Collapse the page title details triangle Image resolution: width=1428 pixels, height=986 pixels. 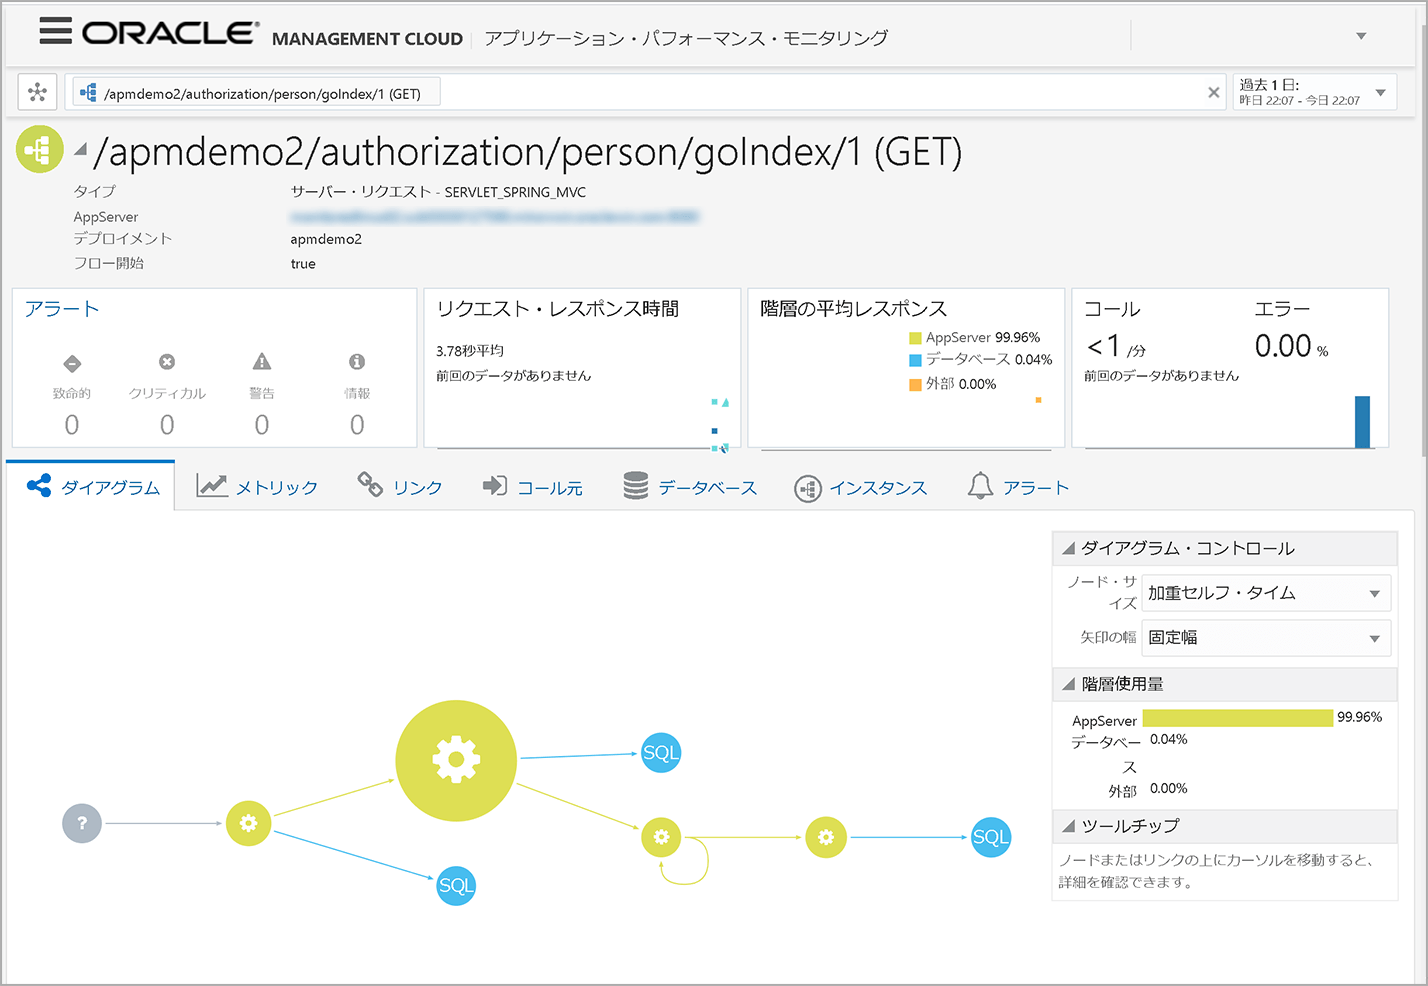(x=80, y=150)
